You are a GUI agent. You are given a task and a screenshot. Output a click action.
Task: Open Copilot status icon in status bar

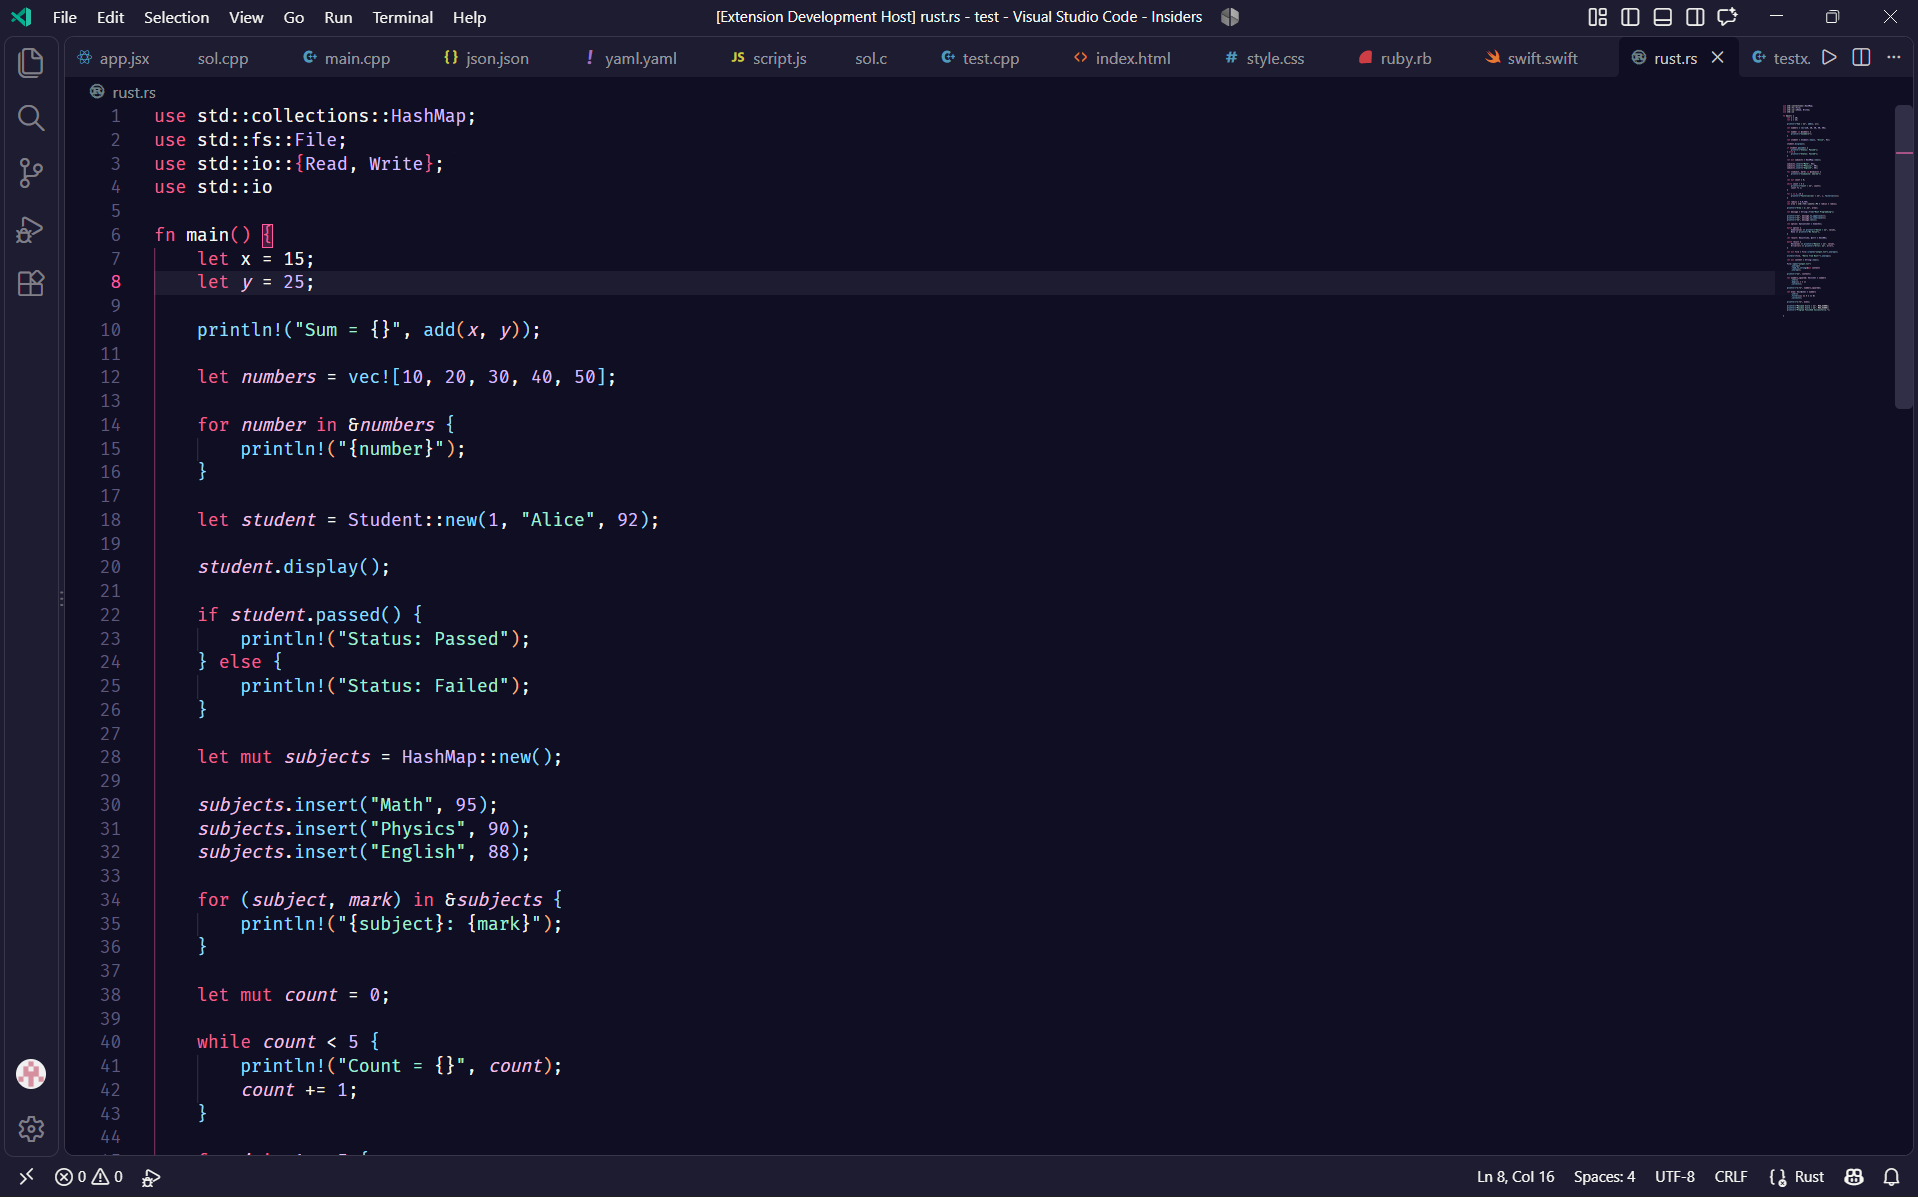1854,1177
